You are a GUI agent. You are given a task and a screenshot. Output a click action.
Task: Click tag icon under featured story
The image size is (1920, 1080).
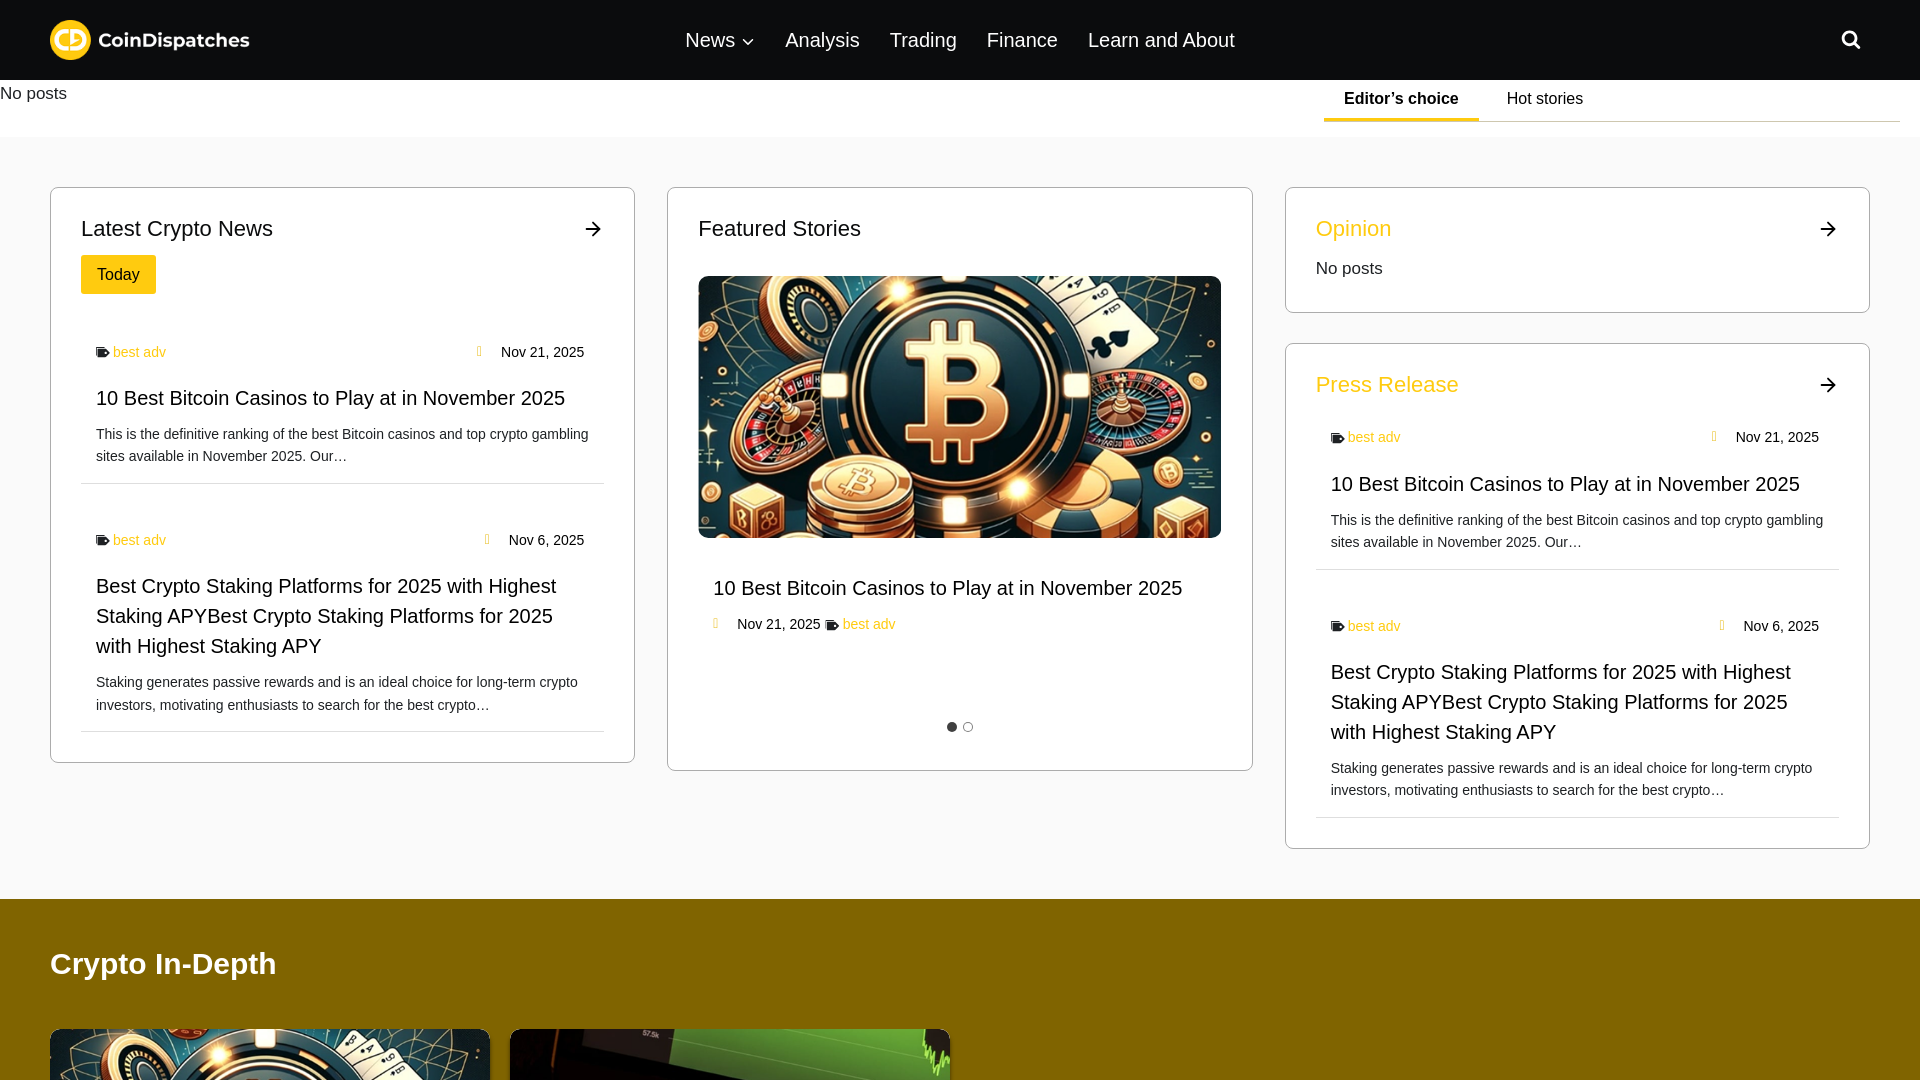pyautogui.click(x=832, y=626)
